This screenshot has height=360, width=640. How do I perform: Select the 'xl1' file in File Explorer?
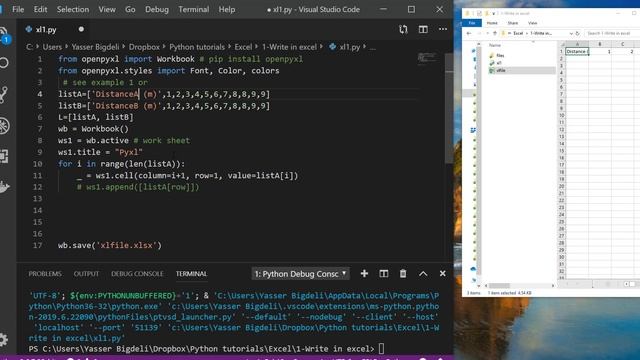[498, 63]
